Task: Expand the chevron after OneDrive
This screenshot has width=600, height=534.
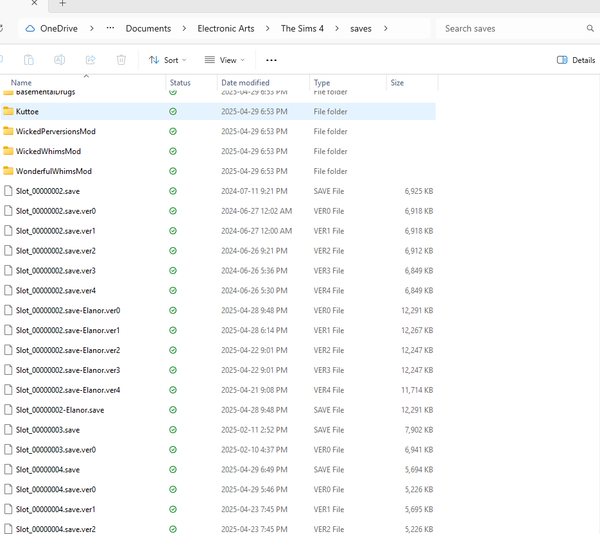Action: [91, 28]
